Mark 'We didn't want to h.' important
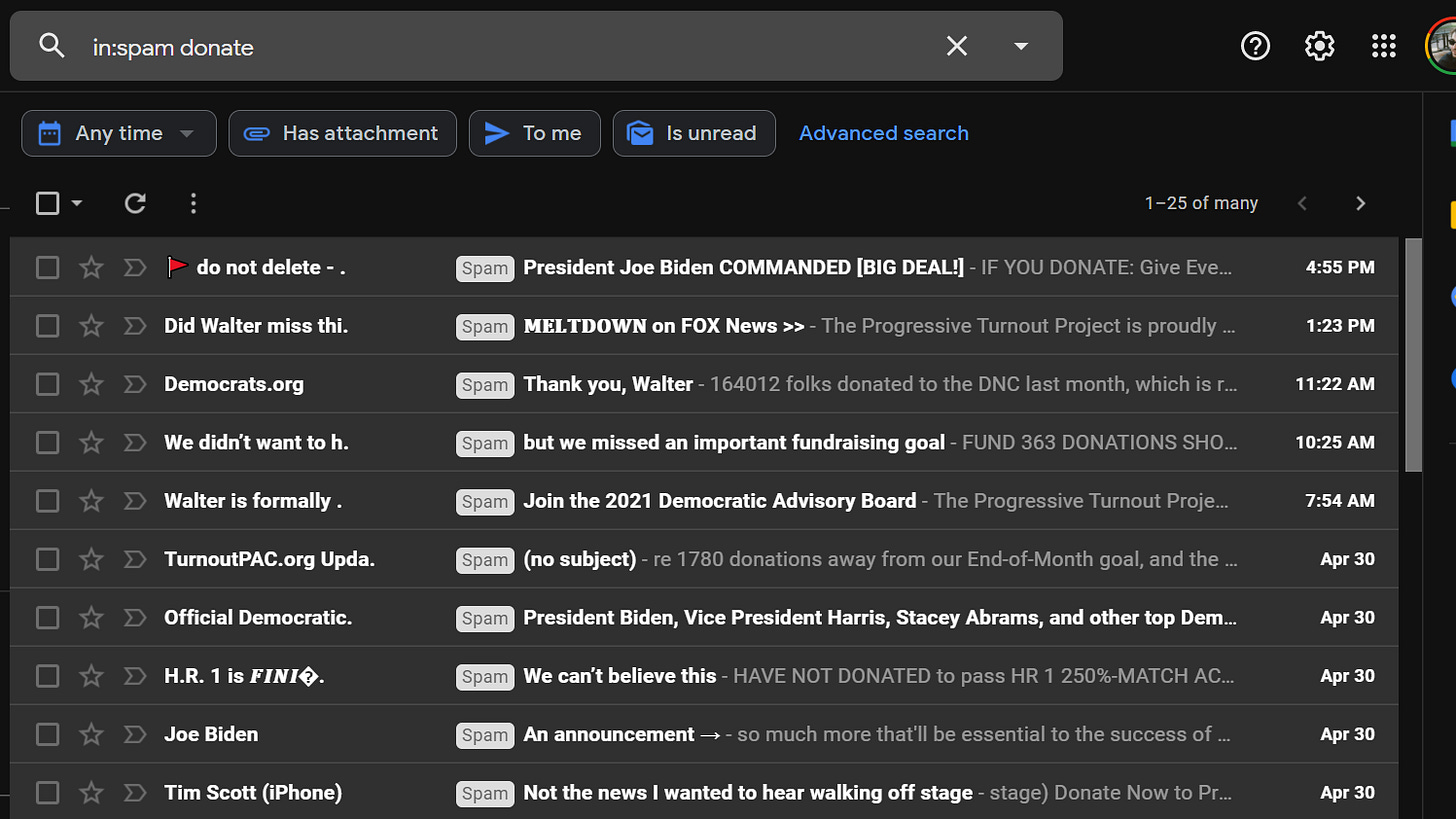 pos(134,441)
